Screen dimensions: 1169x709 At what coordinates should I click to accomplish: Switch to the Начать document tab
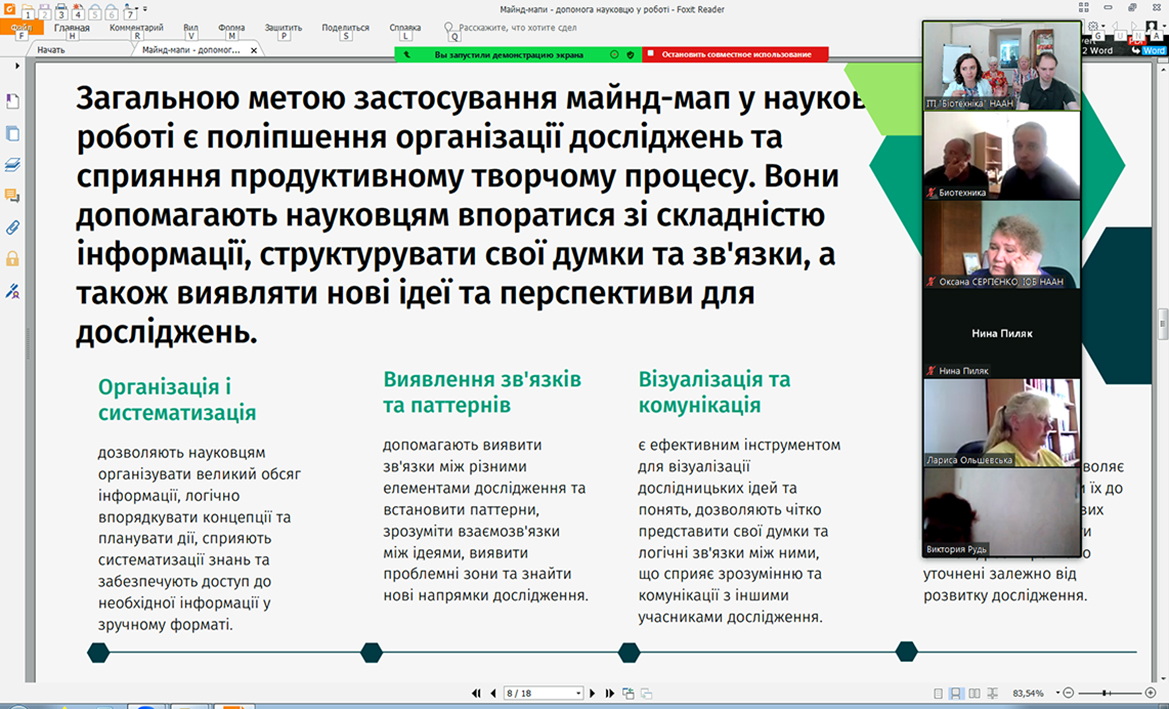coord(51,50)
